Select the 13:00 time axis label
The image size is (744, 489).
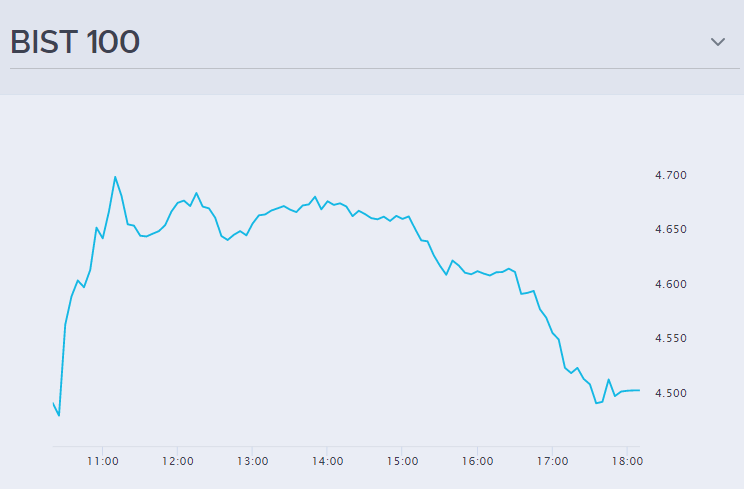coord(252,461)
